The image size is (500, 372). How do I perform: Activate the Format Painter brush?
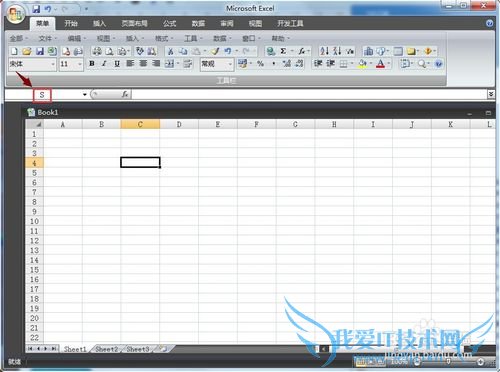(215, 51)
